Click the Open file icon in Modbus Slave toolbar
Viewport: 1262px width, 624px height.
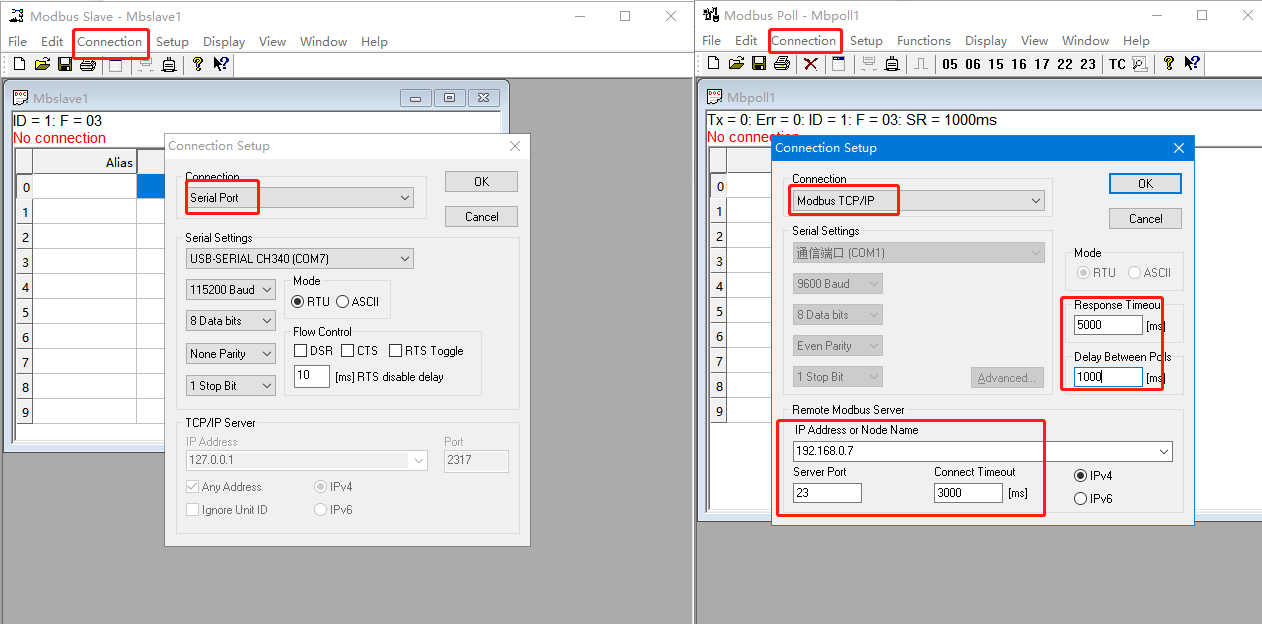41,65
